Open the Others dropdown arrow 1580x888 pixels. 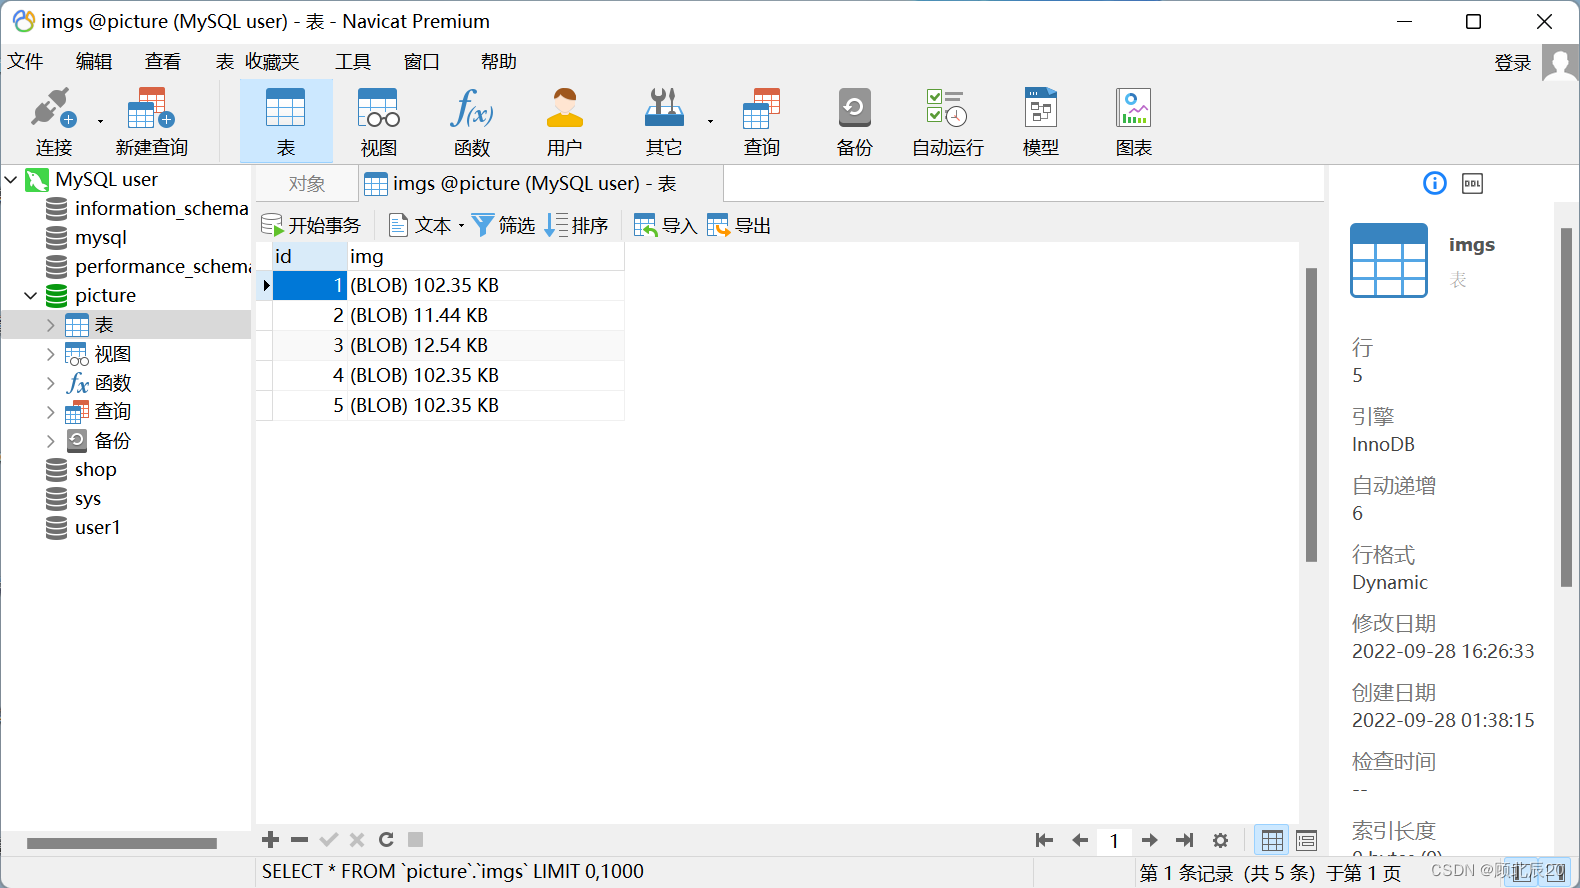(710, 122)
